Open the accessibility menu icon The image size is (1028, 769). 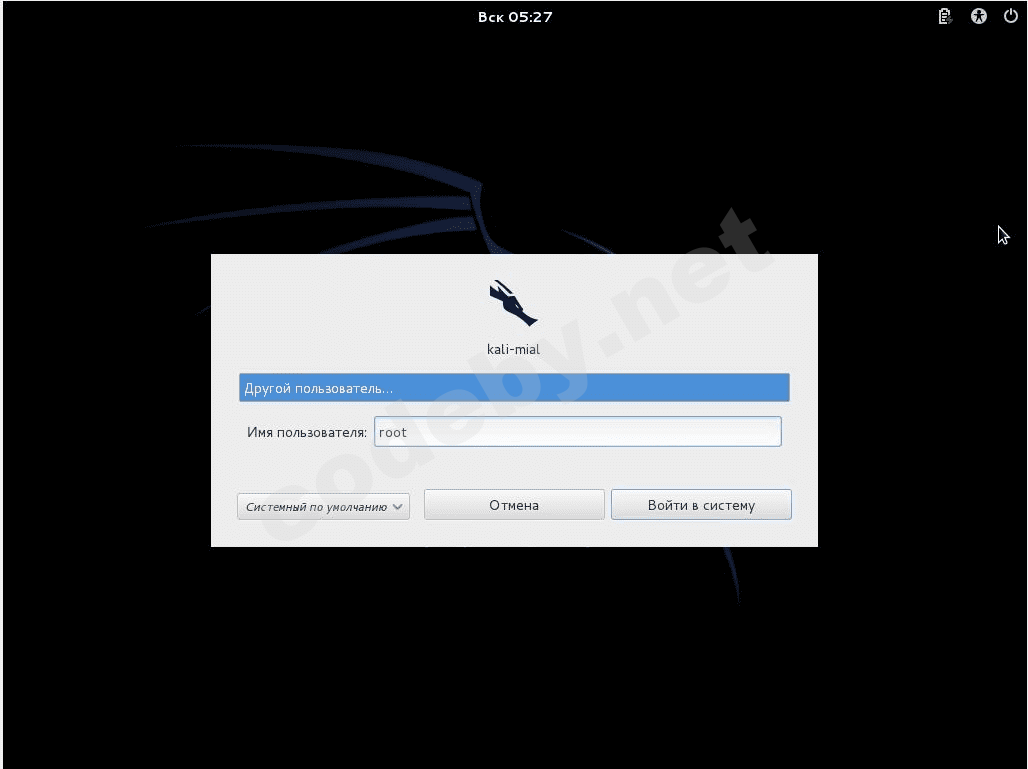tap(978, 16)
